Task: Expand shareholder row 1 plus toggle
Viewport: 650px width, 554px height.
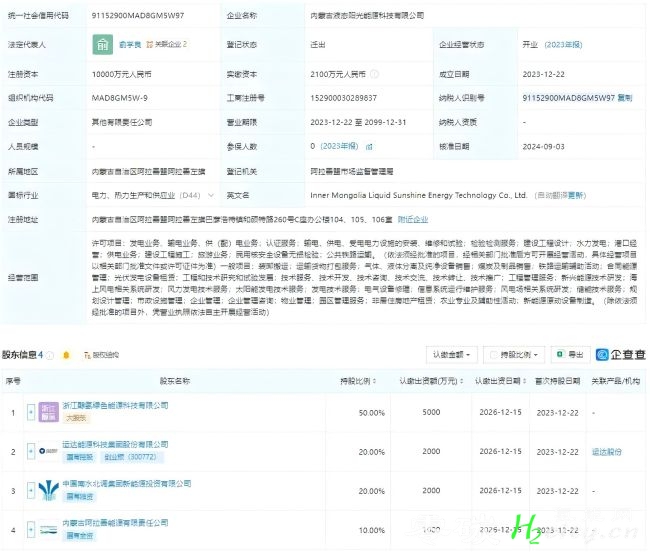Action: coord(31,412)
